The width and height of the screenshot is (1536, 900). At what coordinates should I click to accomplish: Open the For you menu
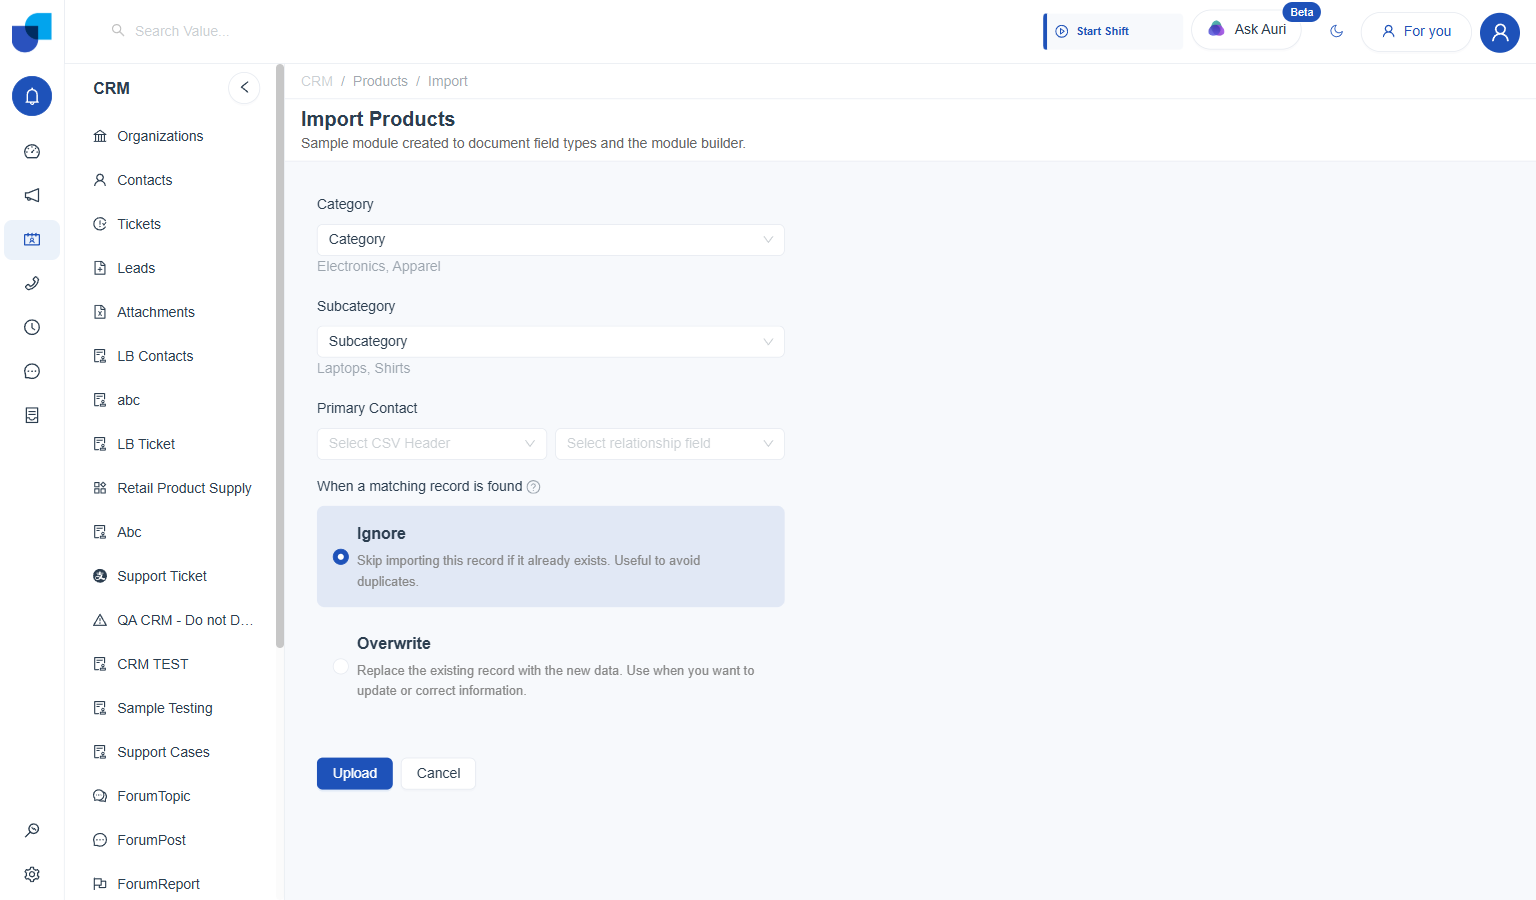point(1416,32)
